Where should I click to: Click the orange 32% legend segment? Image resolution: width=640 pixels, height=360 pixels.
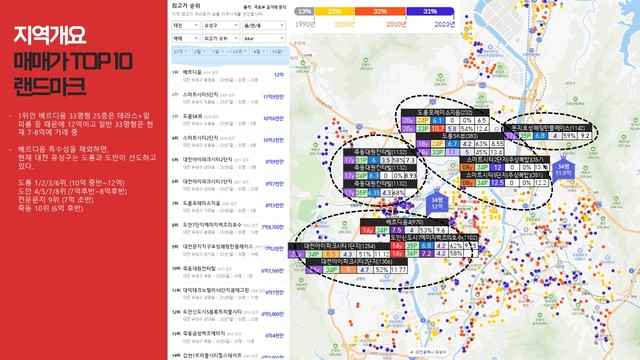(x=380, y=11)
